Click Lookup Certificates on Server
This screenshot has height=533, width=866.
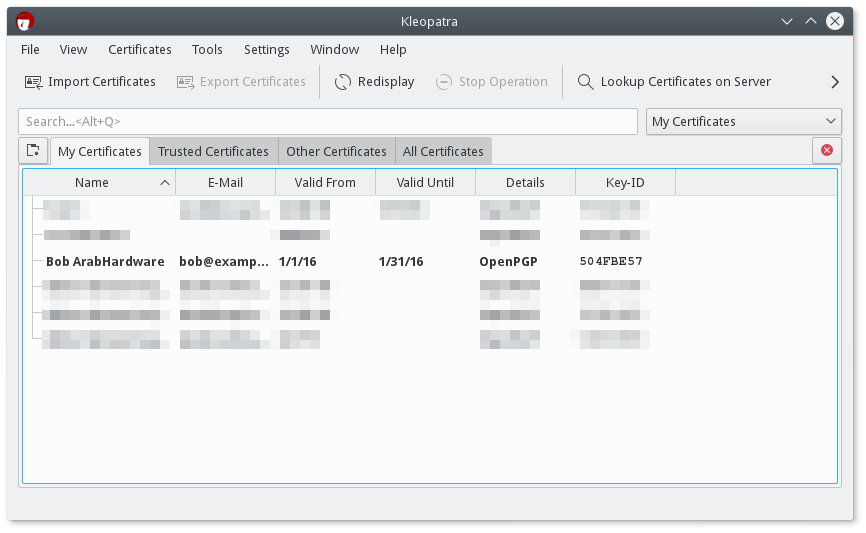[674, 82]
